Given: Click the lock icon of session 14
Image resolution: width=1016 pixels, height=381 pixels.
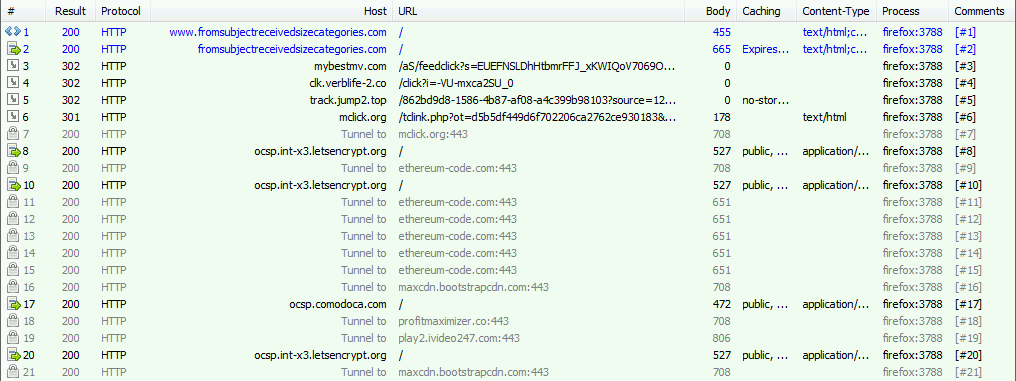Looking at the screenshot, I should (x=13, y=253).
